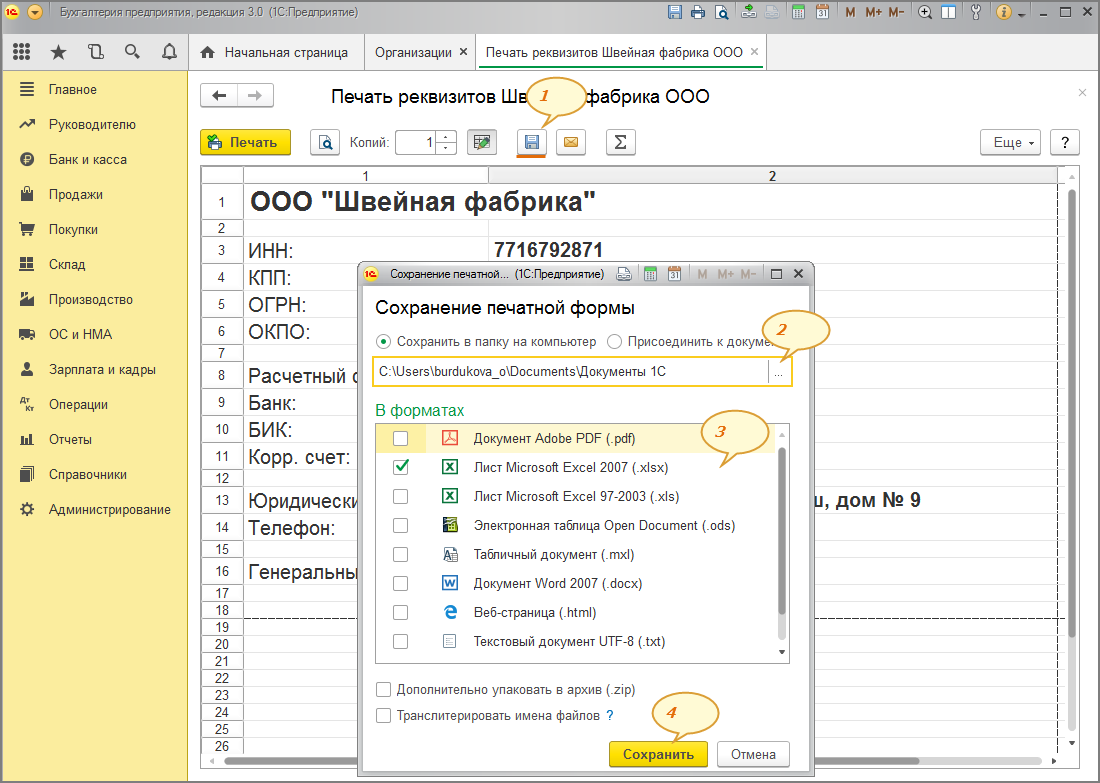Click the preview icon next to Печать
The width and height of the screenshot is (1100, 783).
tap(326, 142)
